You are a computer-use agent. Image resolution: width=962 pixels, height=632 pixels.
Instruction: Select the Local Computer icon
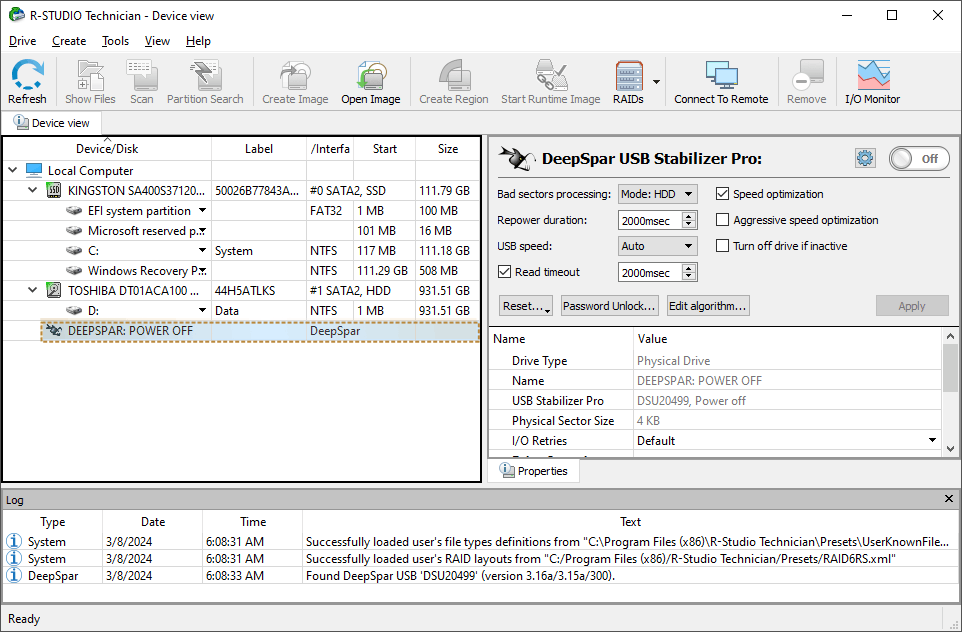34,170
